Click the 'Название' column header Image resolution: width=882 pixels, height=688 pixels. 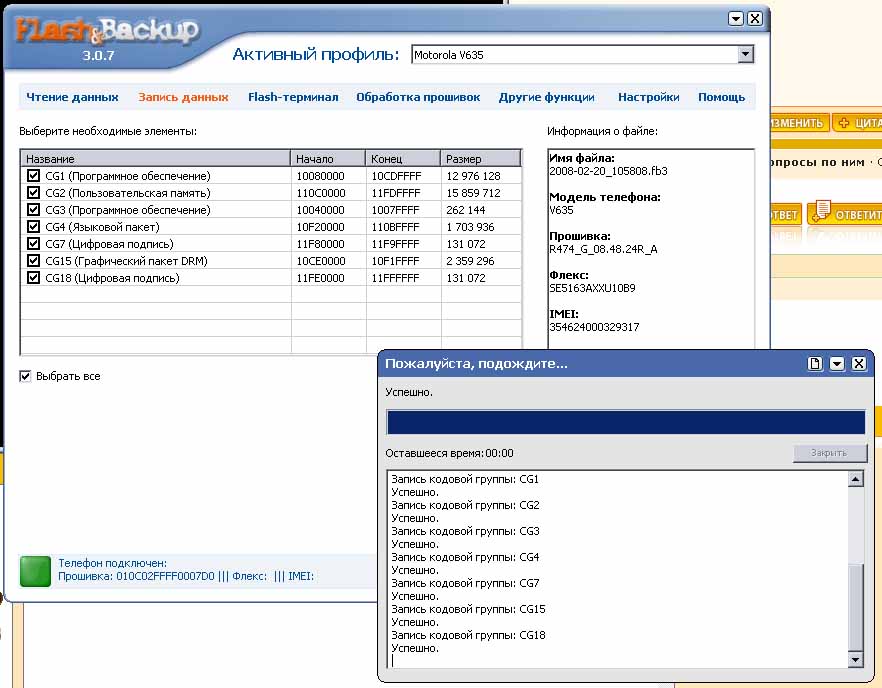155,159
